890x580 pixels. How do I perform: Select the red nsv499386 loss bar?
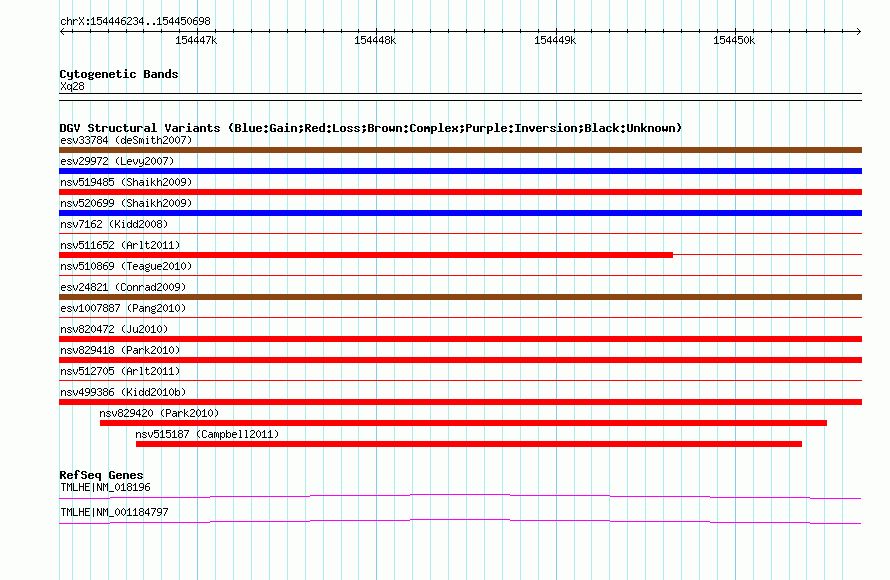[460, 402]
